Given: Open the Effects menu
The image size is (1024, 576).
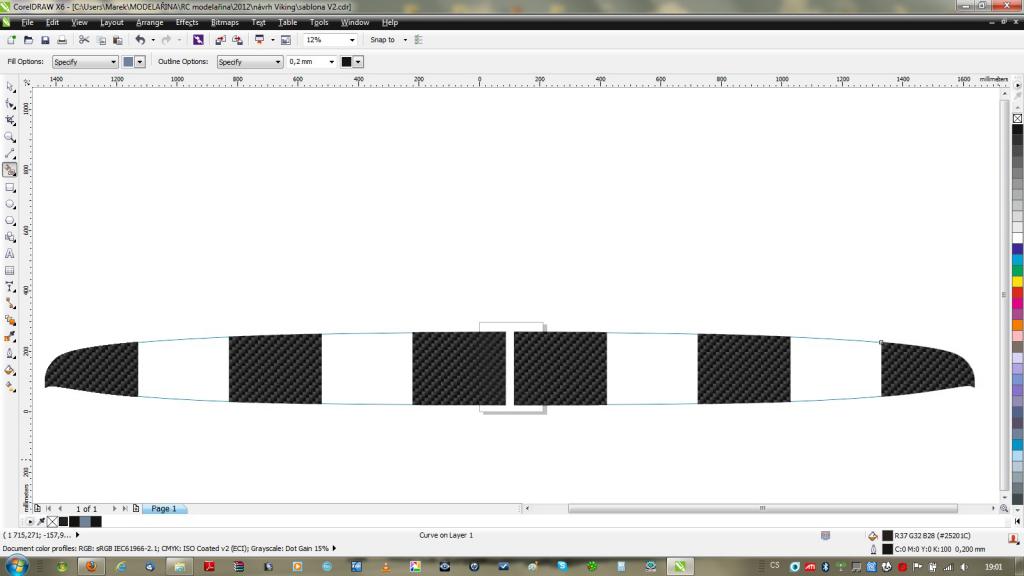Looking at the screenshot, I should click(x=187, y=22).
